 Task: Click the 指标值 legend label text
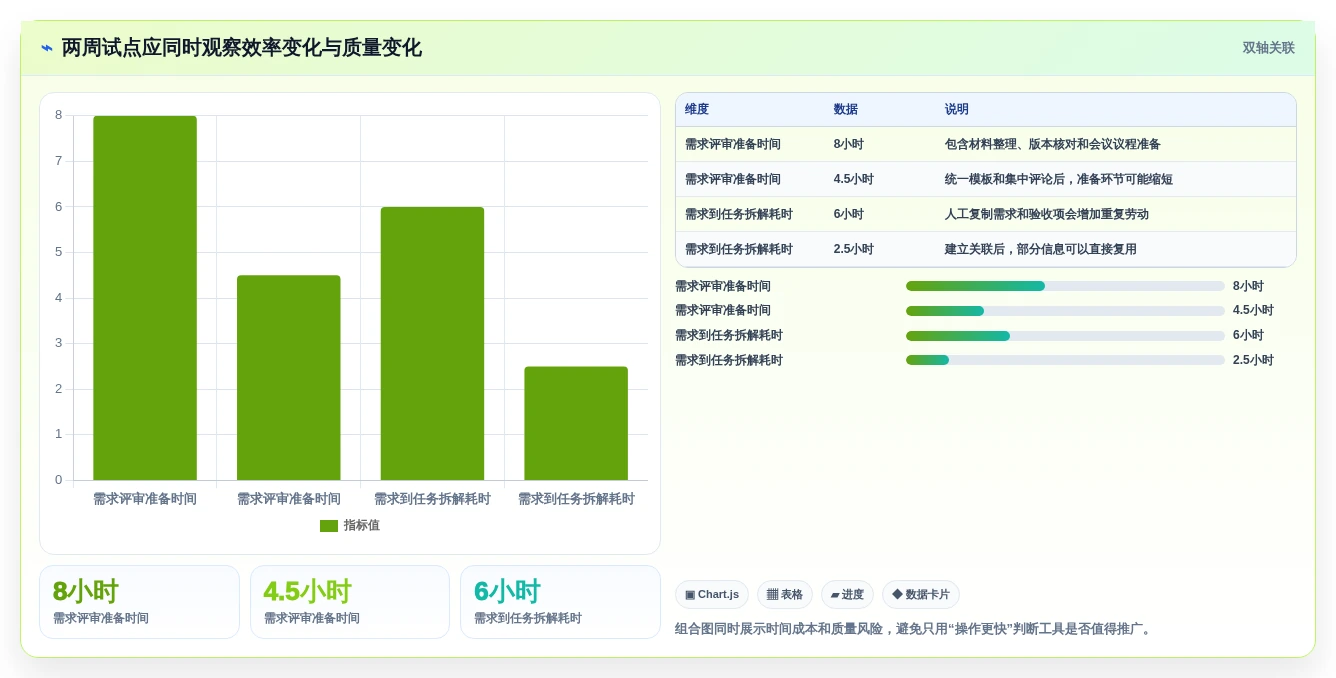pos(362,526)
